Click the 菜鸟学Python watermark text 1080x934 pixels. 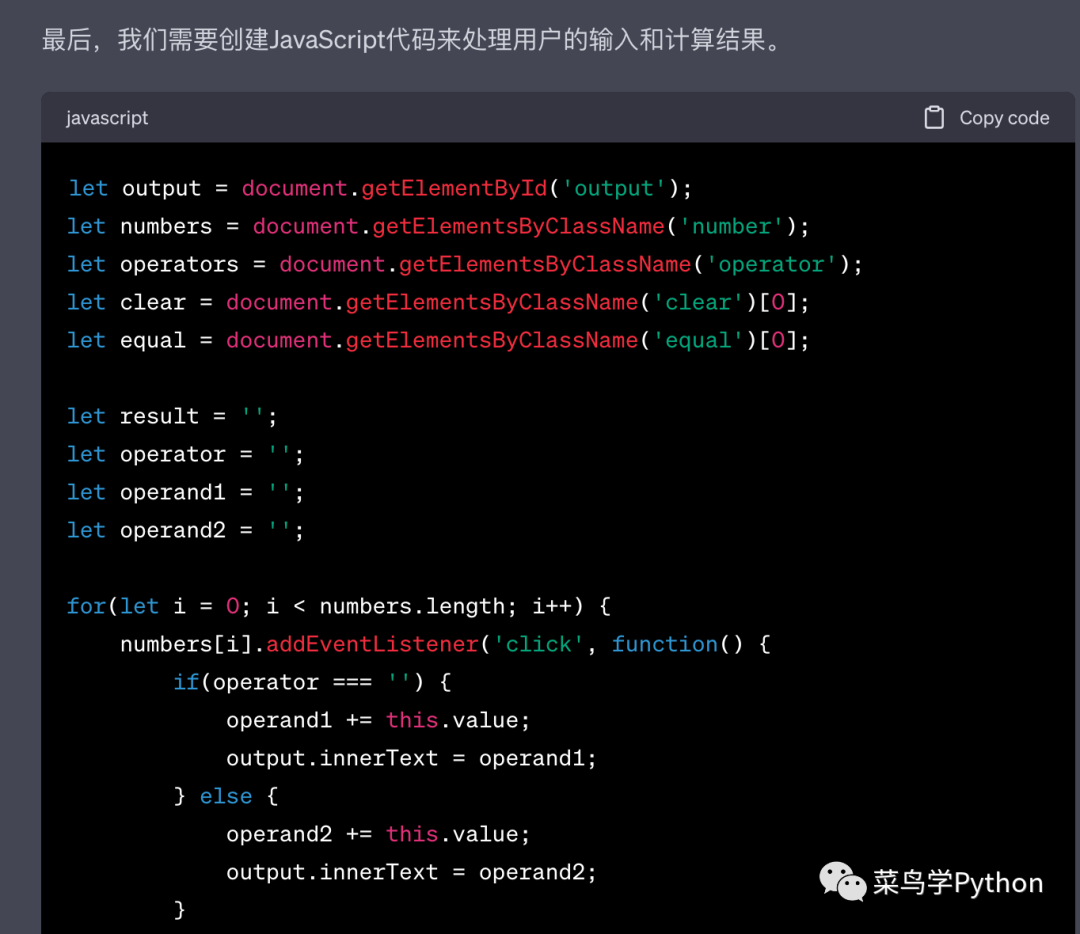coord(957,883)
